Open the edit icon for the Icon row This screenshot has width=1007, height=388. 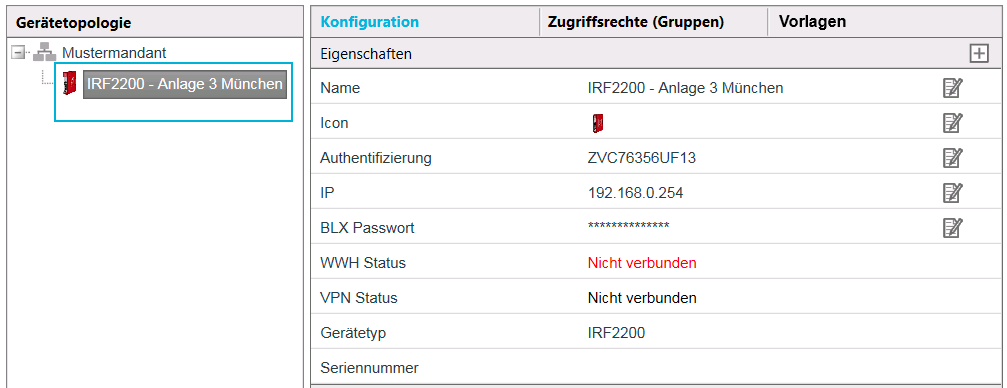tap(952, 123)
